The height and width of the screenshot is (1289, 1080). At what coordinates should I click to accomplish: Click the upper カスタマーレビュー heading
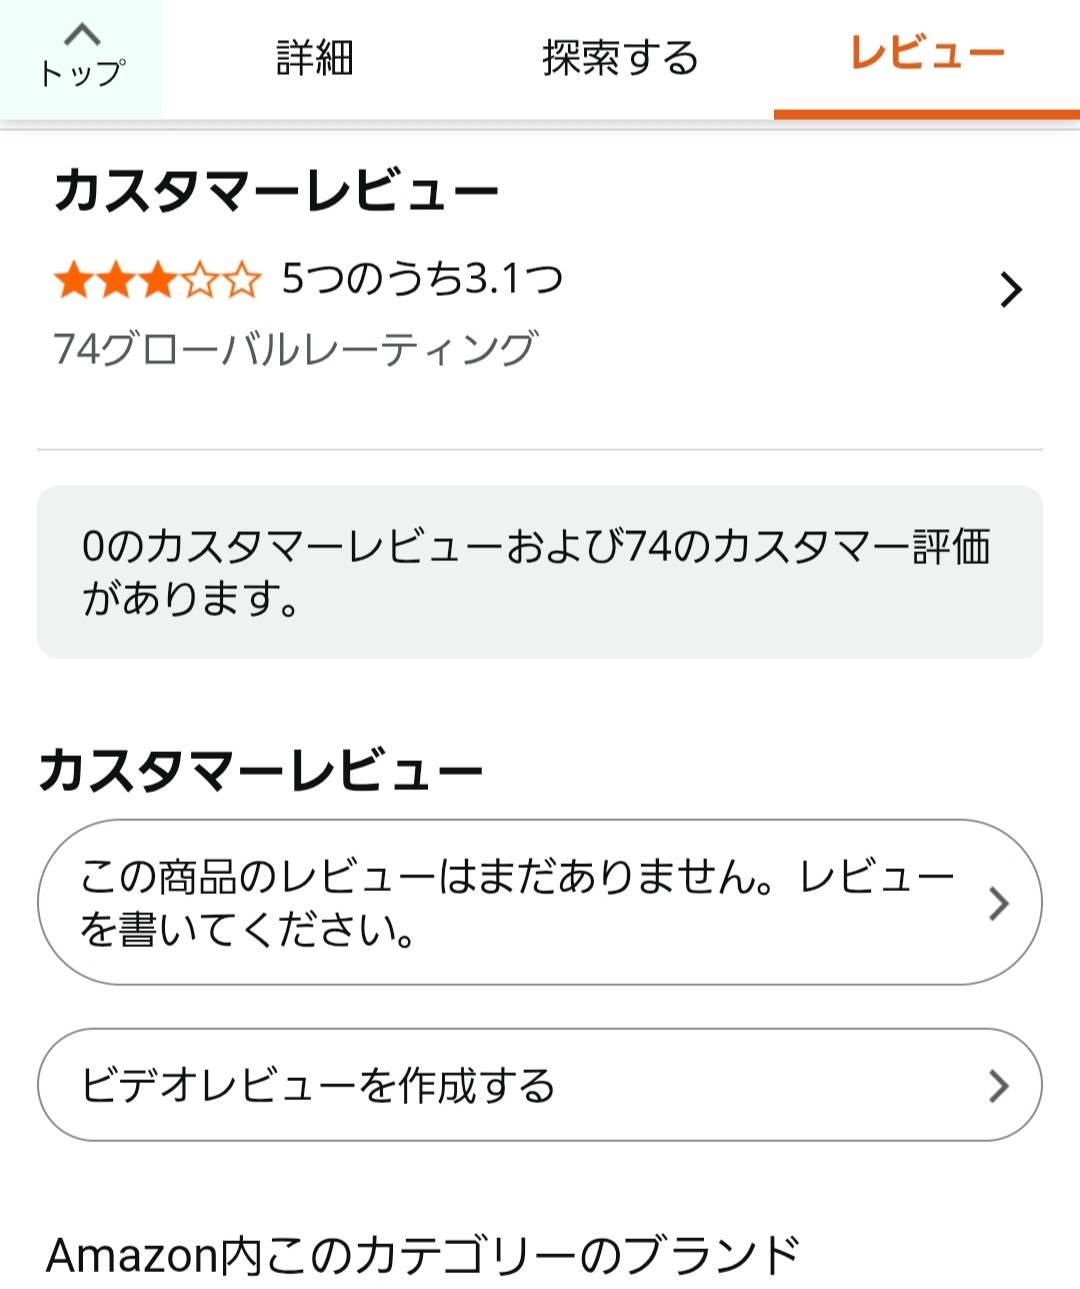[x=276, y=190]
